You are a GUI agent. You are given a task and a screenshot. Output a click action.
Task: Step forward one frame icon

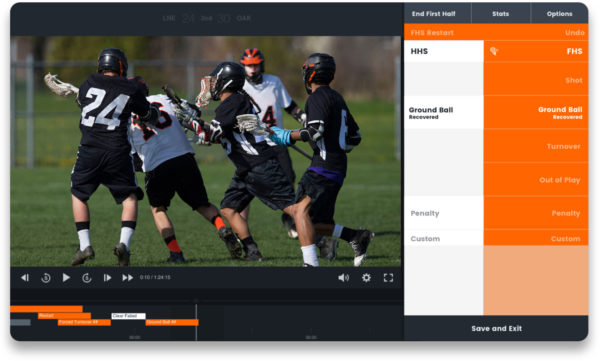pos(107,278)
